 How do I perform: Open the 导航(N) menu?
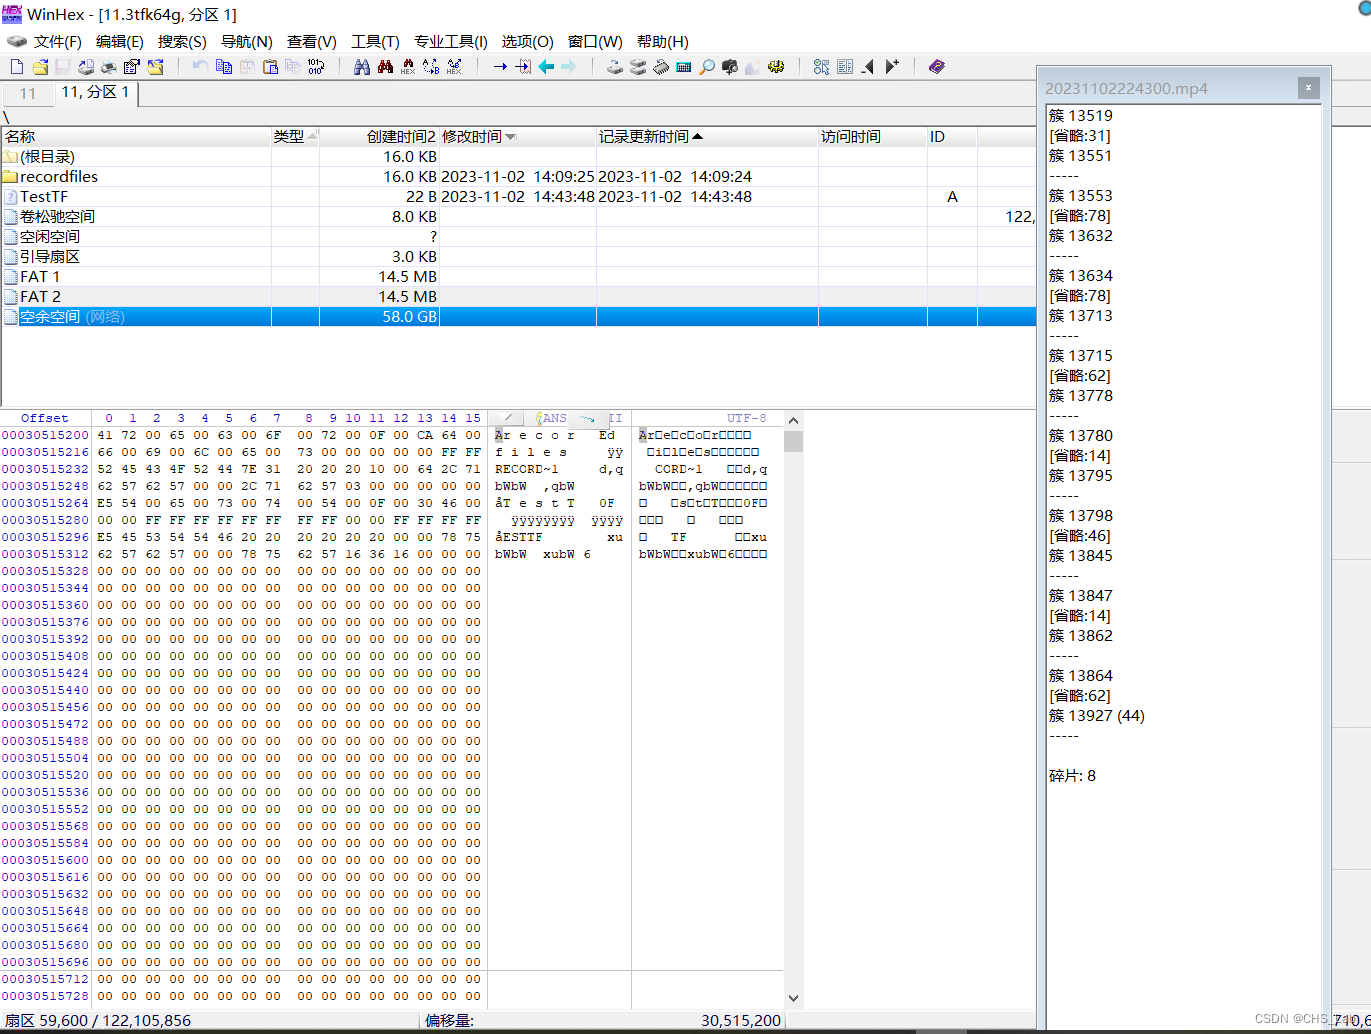tap(246, 41)
